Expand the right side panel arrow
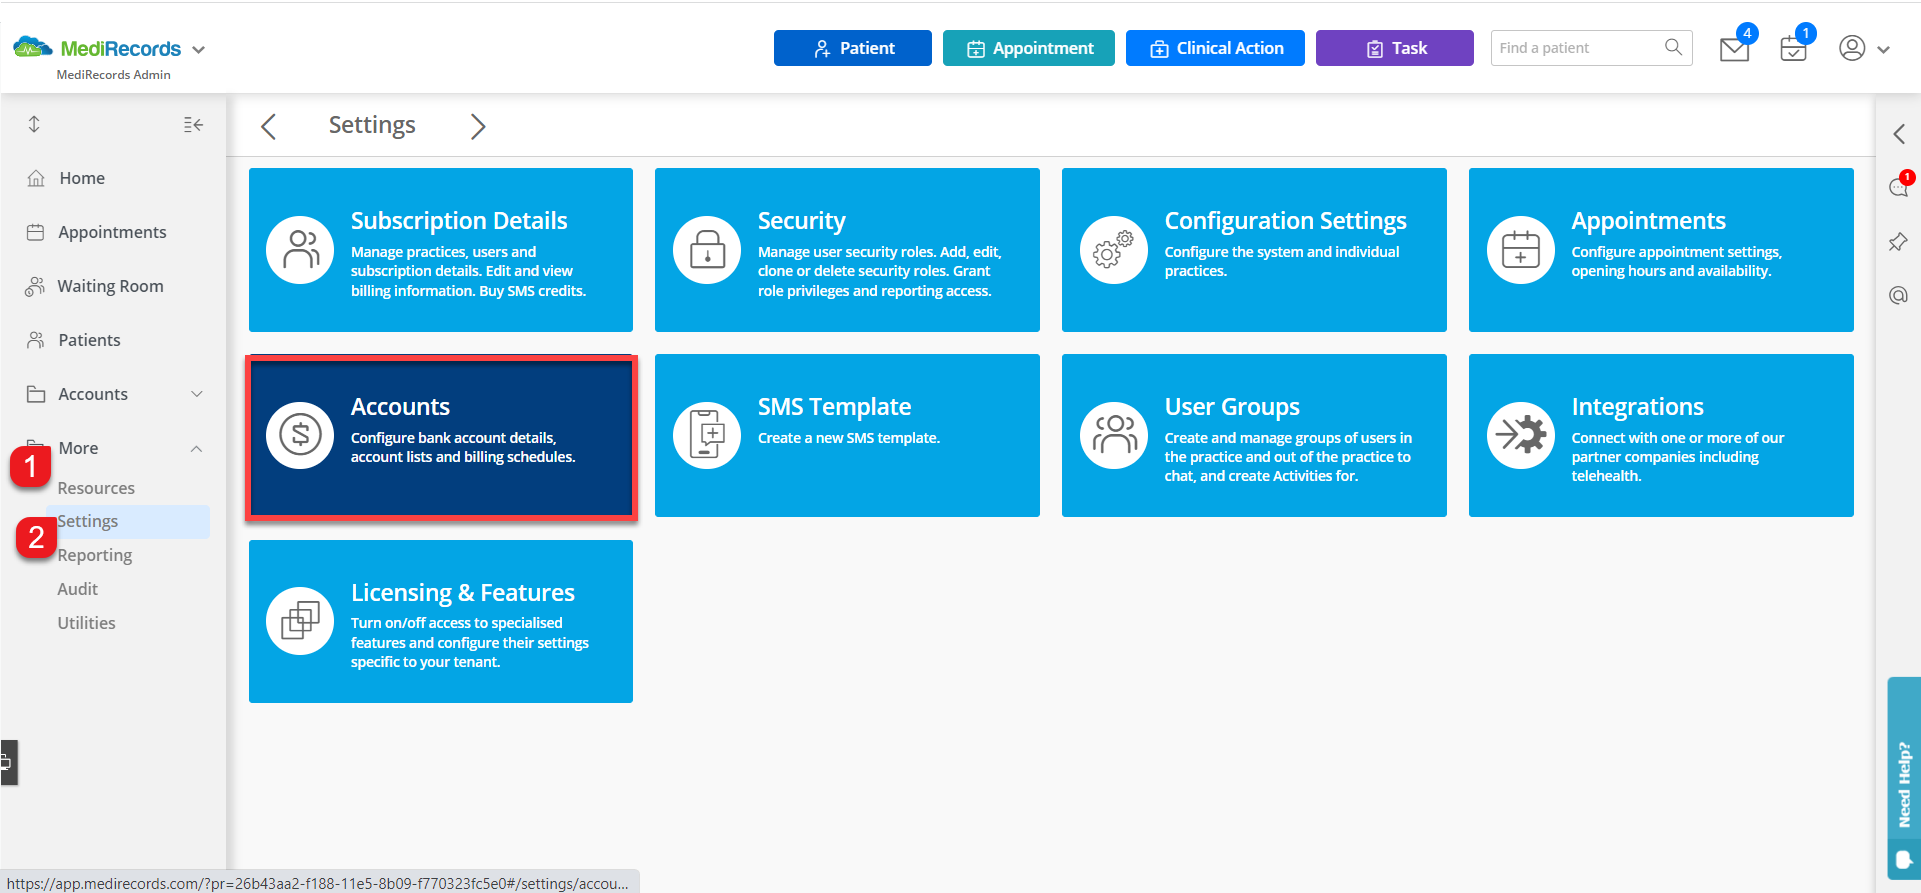Viewport: 1921px width, 893px height. [x=1898, y=134]
